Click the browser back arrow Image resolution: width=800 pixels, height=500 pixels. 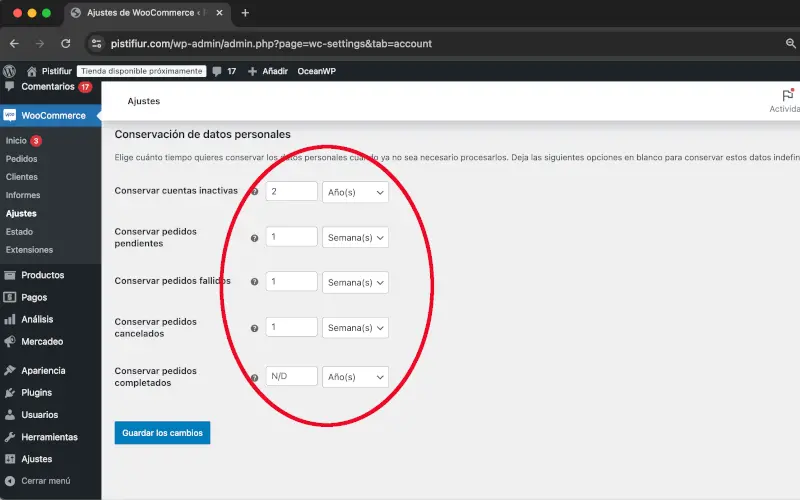click(14, 44)
